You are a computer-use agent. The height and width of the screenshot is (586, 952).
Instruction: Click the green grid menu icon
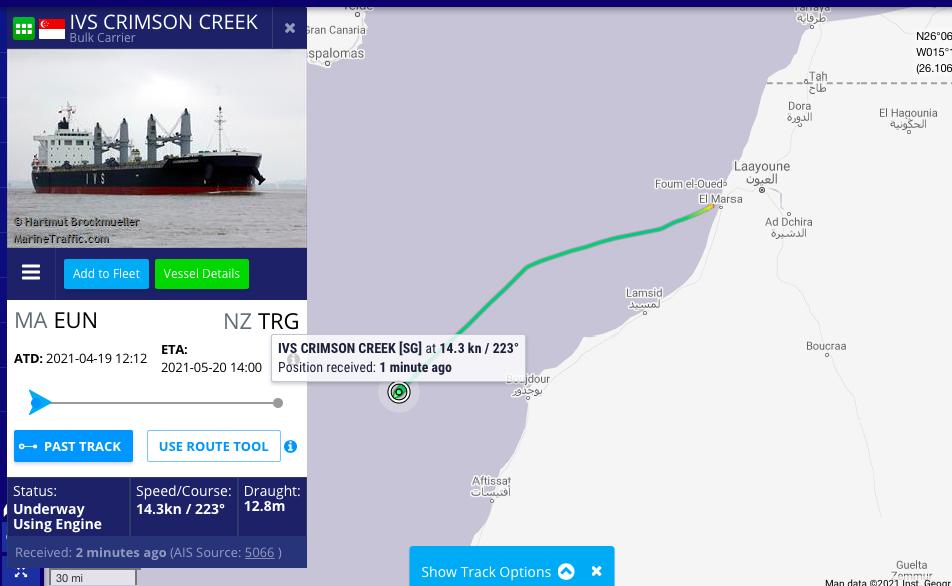(x=24, y=28)
